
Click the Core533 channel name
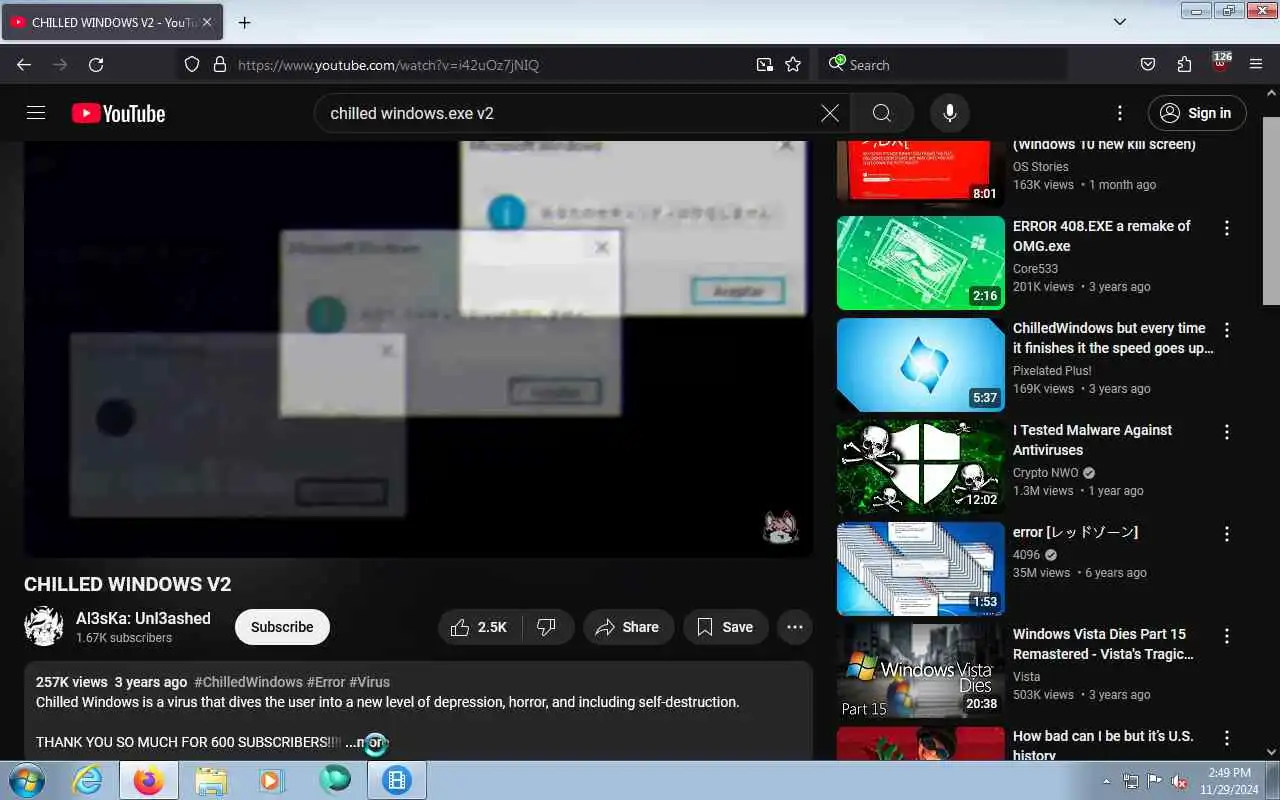pos(1035,269)
